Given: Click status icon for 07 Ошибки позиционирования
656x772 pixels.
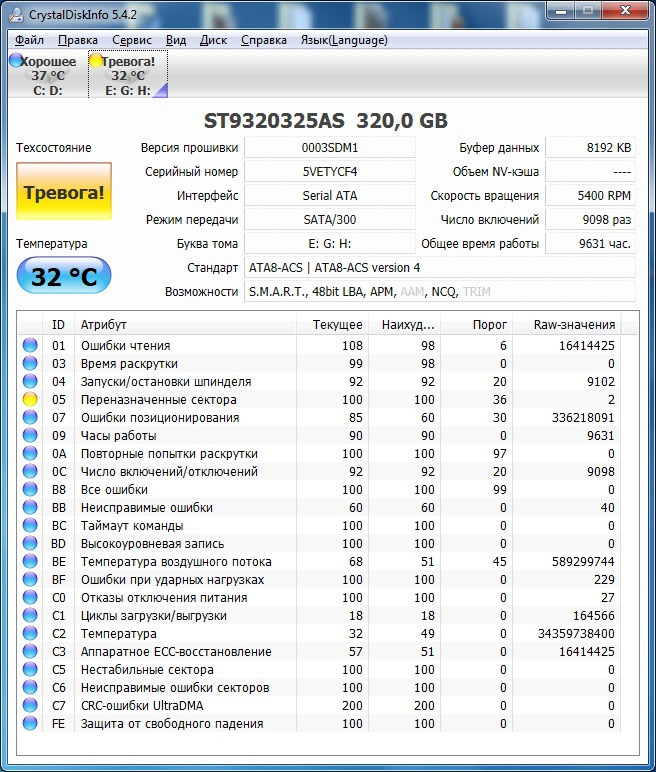Looking at the screenshot, I should point(30,417).
